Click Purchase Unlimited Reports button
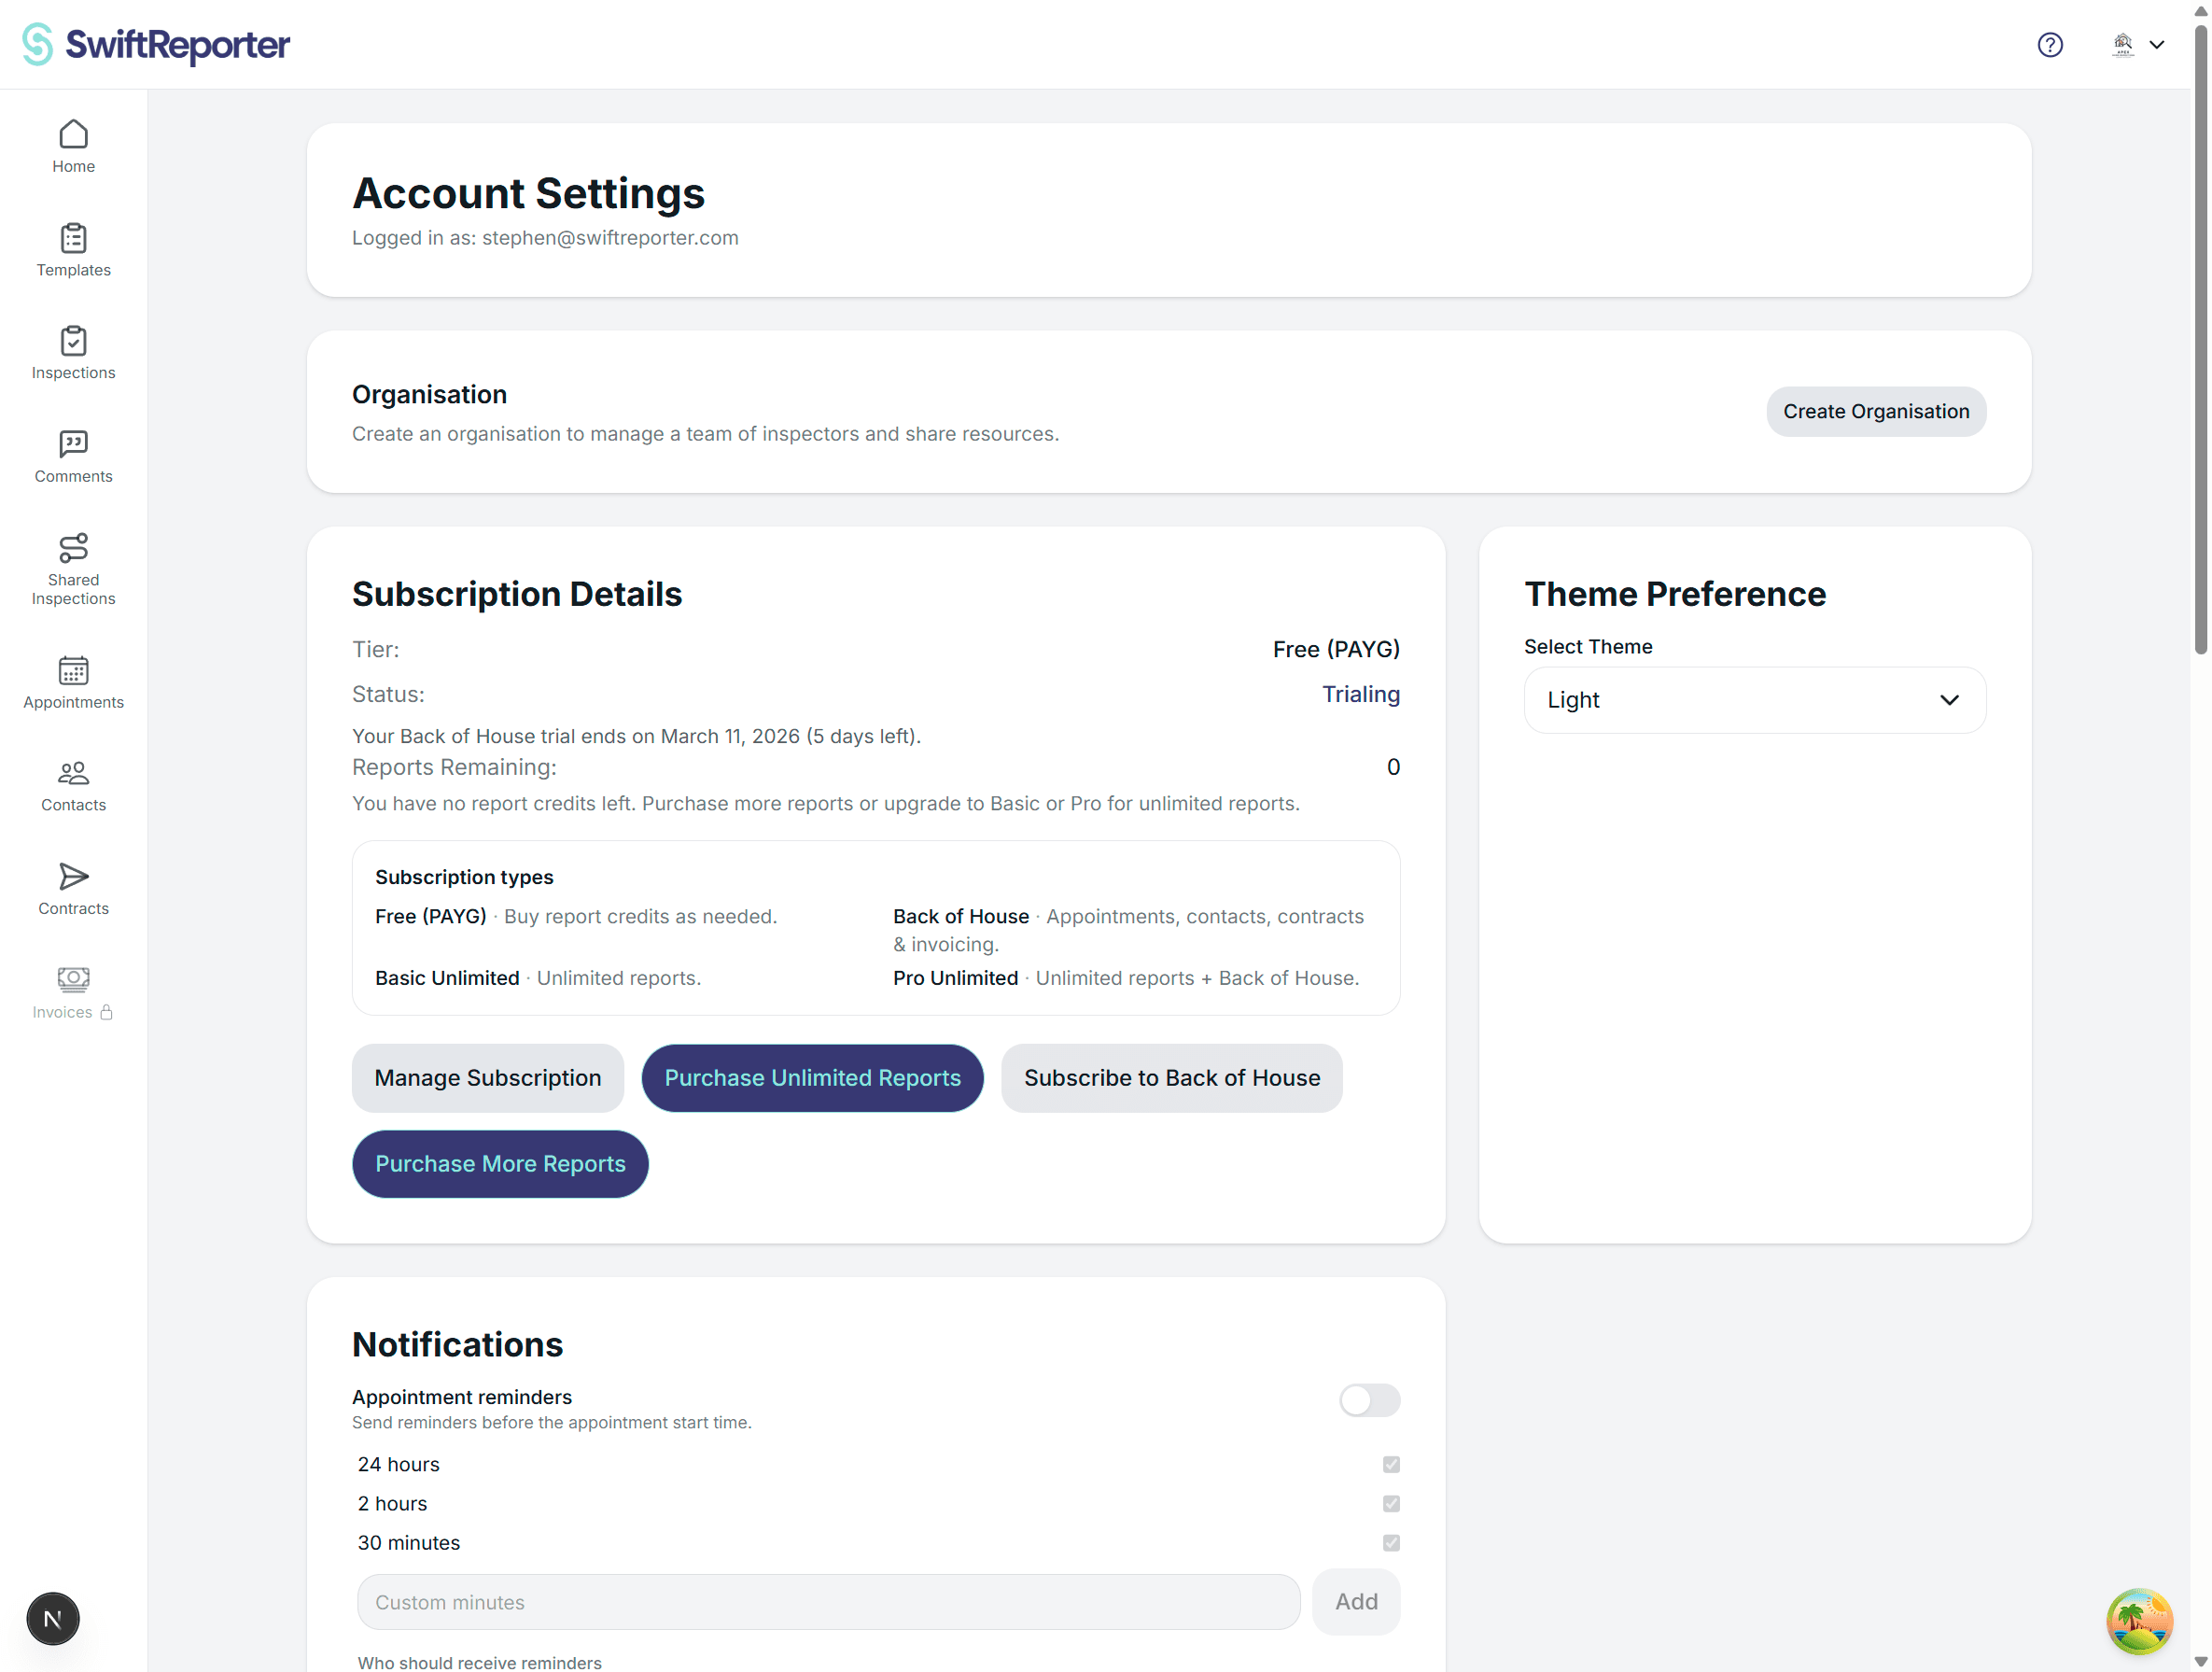This screenshot has width=2212, height=1672. click(x=812, y=1078)
